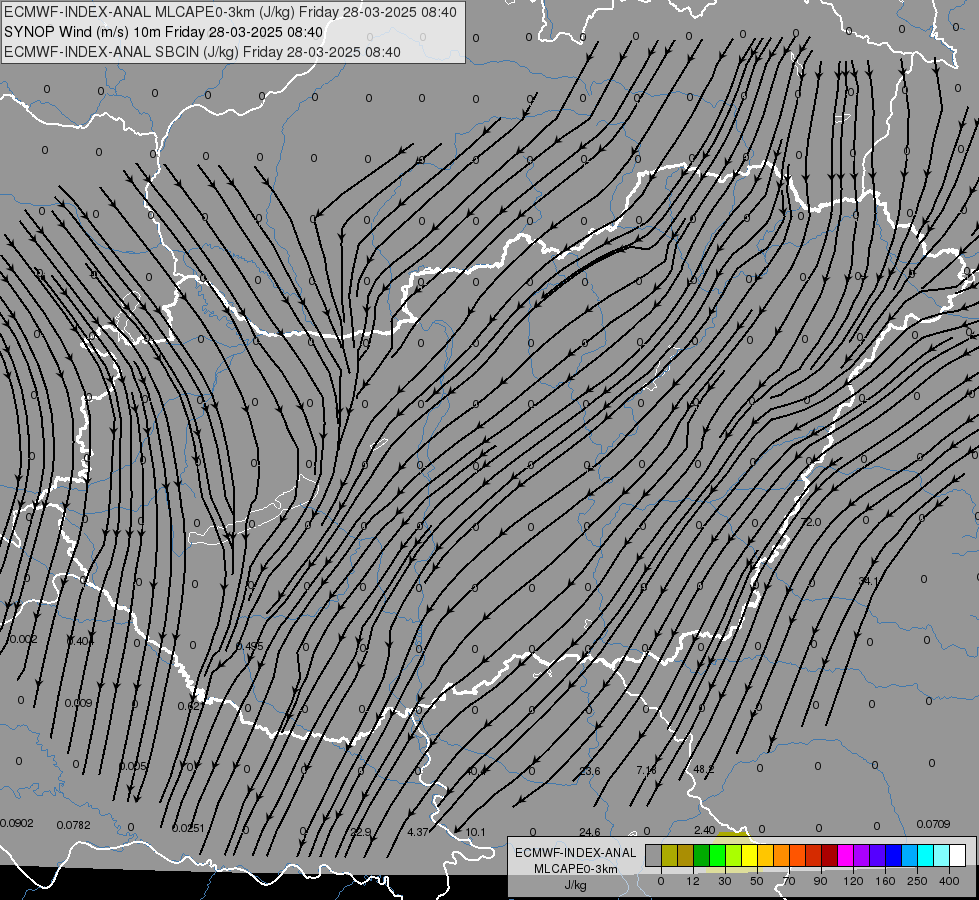979x900 pixels.
Task: Click the legend tick label 70
Action: (x=789, y=881)
